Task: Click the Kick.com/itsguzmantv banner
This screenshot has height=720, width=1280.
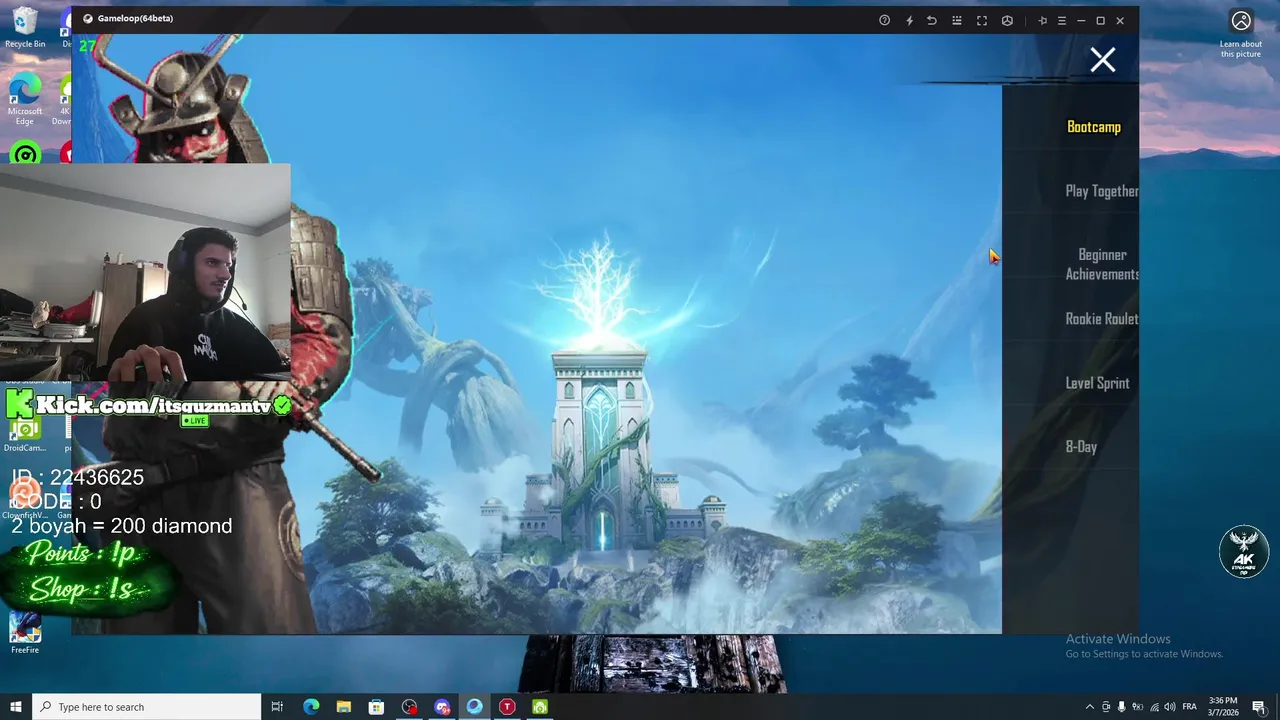Action: coord(150,405)
